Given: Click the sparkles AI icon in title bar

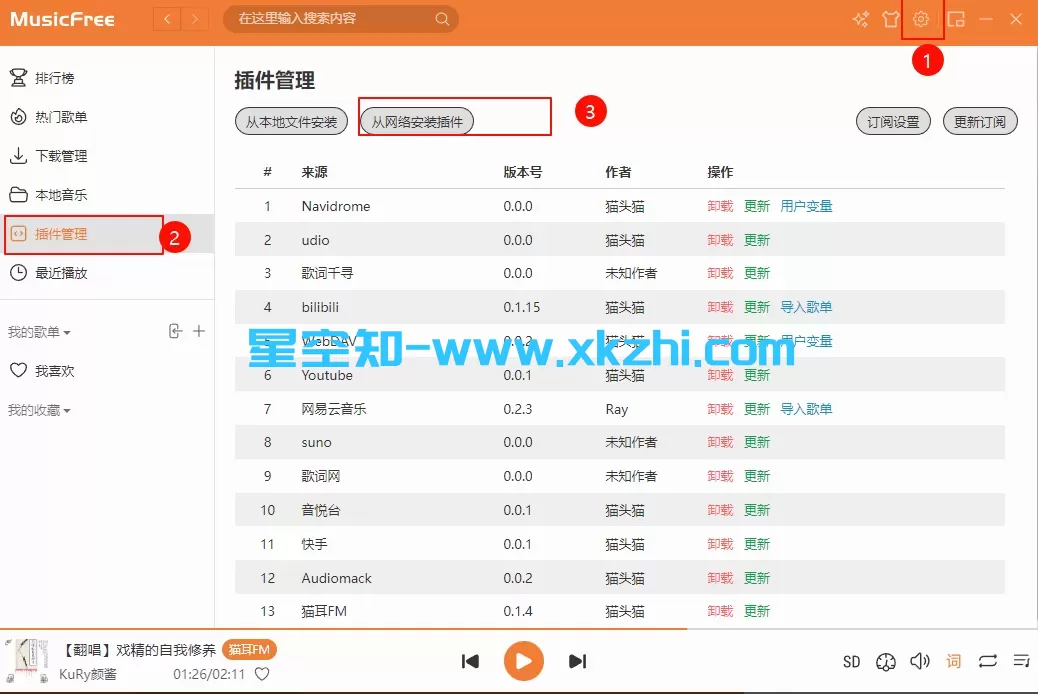Looking at the screenshot, I should tap(859, 18).
